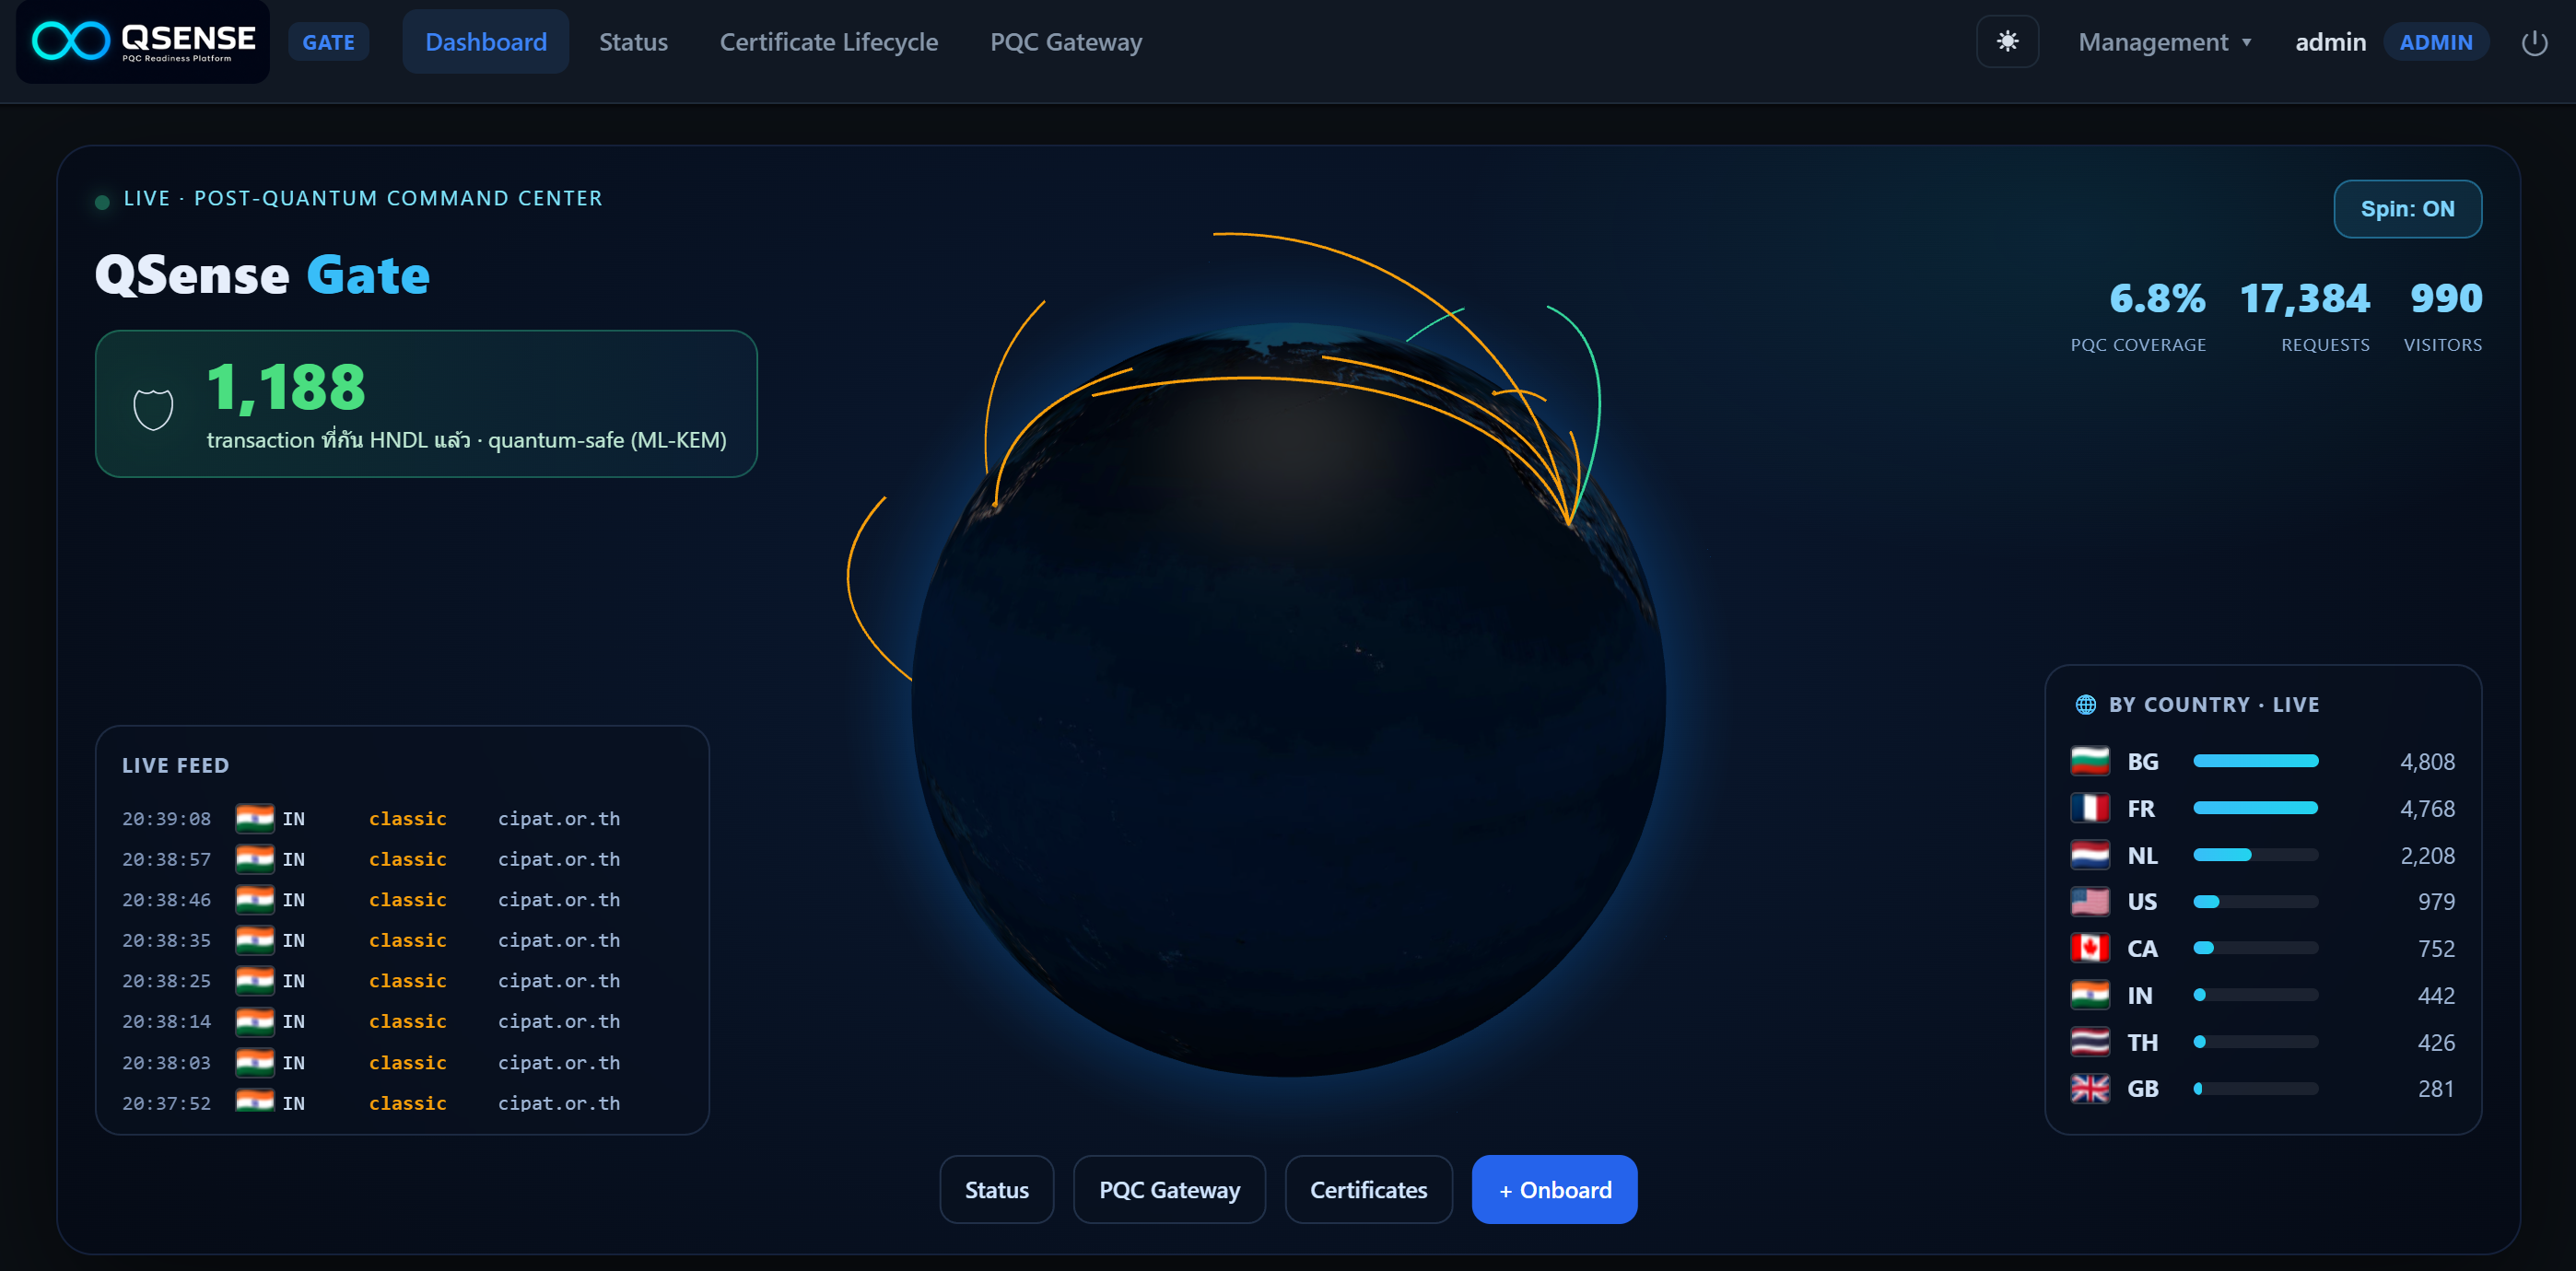The width and height of the screenshot is (2576, 1271).
Task: Open Certificate Lifecycle tab
Action: 829,42
